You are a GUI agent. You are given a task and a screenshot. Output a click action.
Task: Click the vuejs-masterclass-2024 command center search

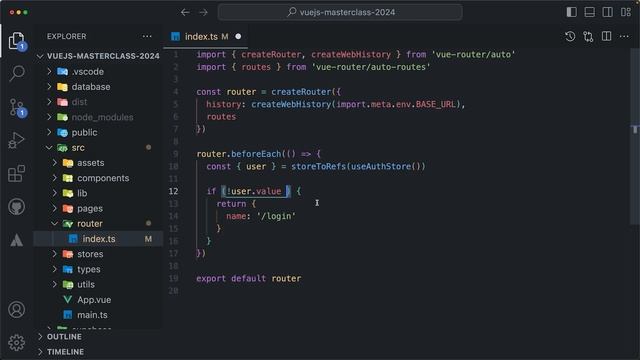(340, 12)
